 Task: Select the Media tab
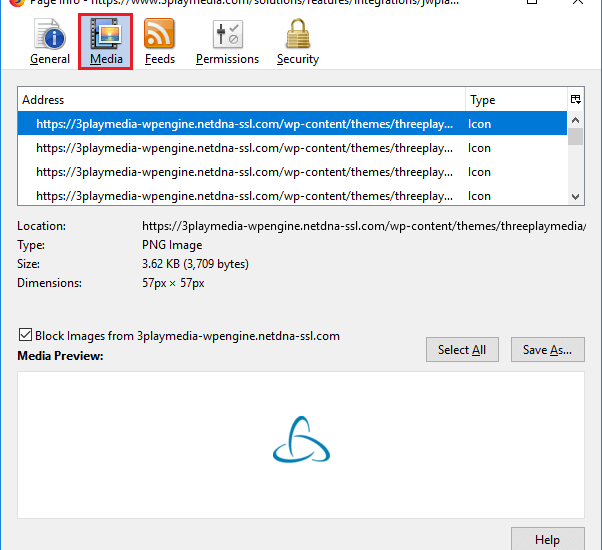[x=106, y=42]
